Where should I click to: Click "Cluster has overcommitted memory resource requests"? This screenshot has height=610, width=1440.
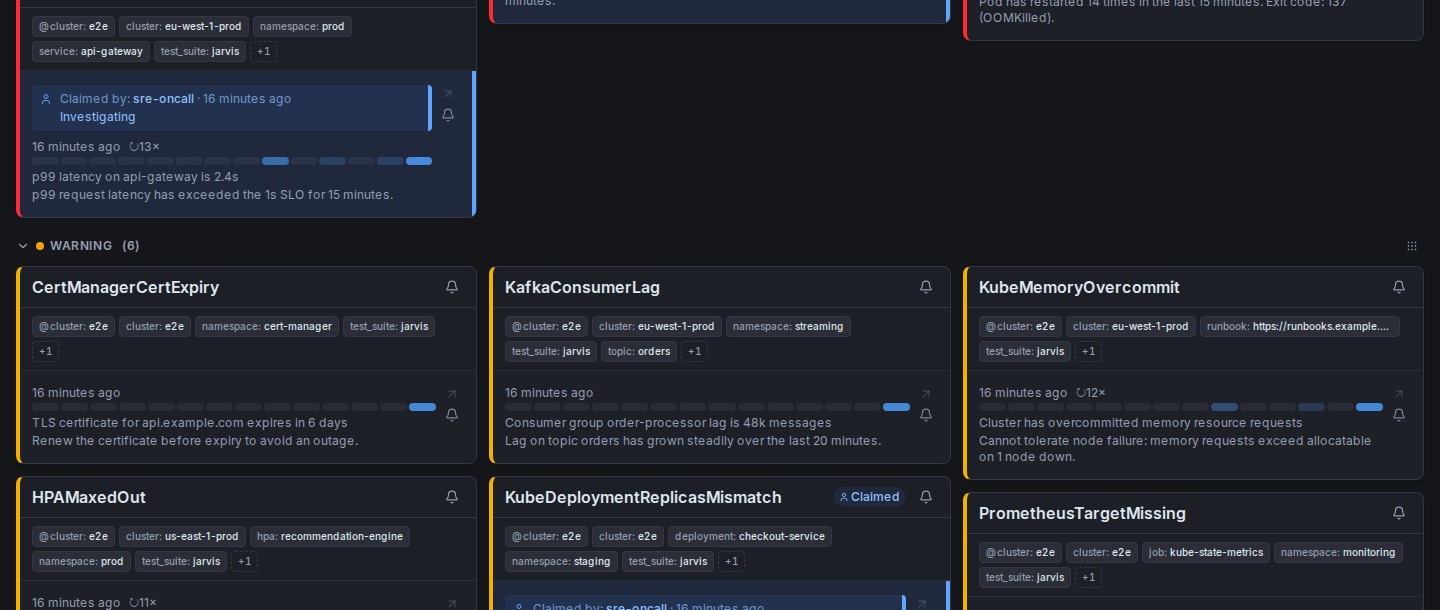click(x=1141, y=423)
